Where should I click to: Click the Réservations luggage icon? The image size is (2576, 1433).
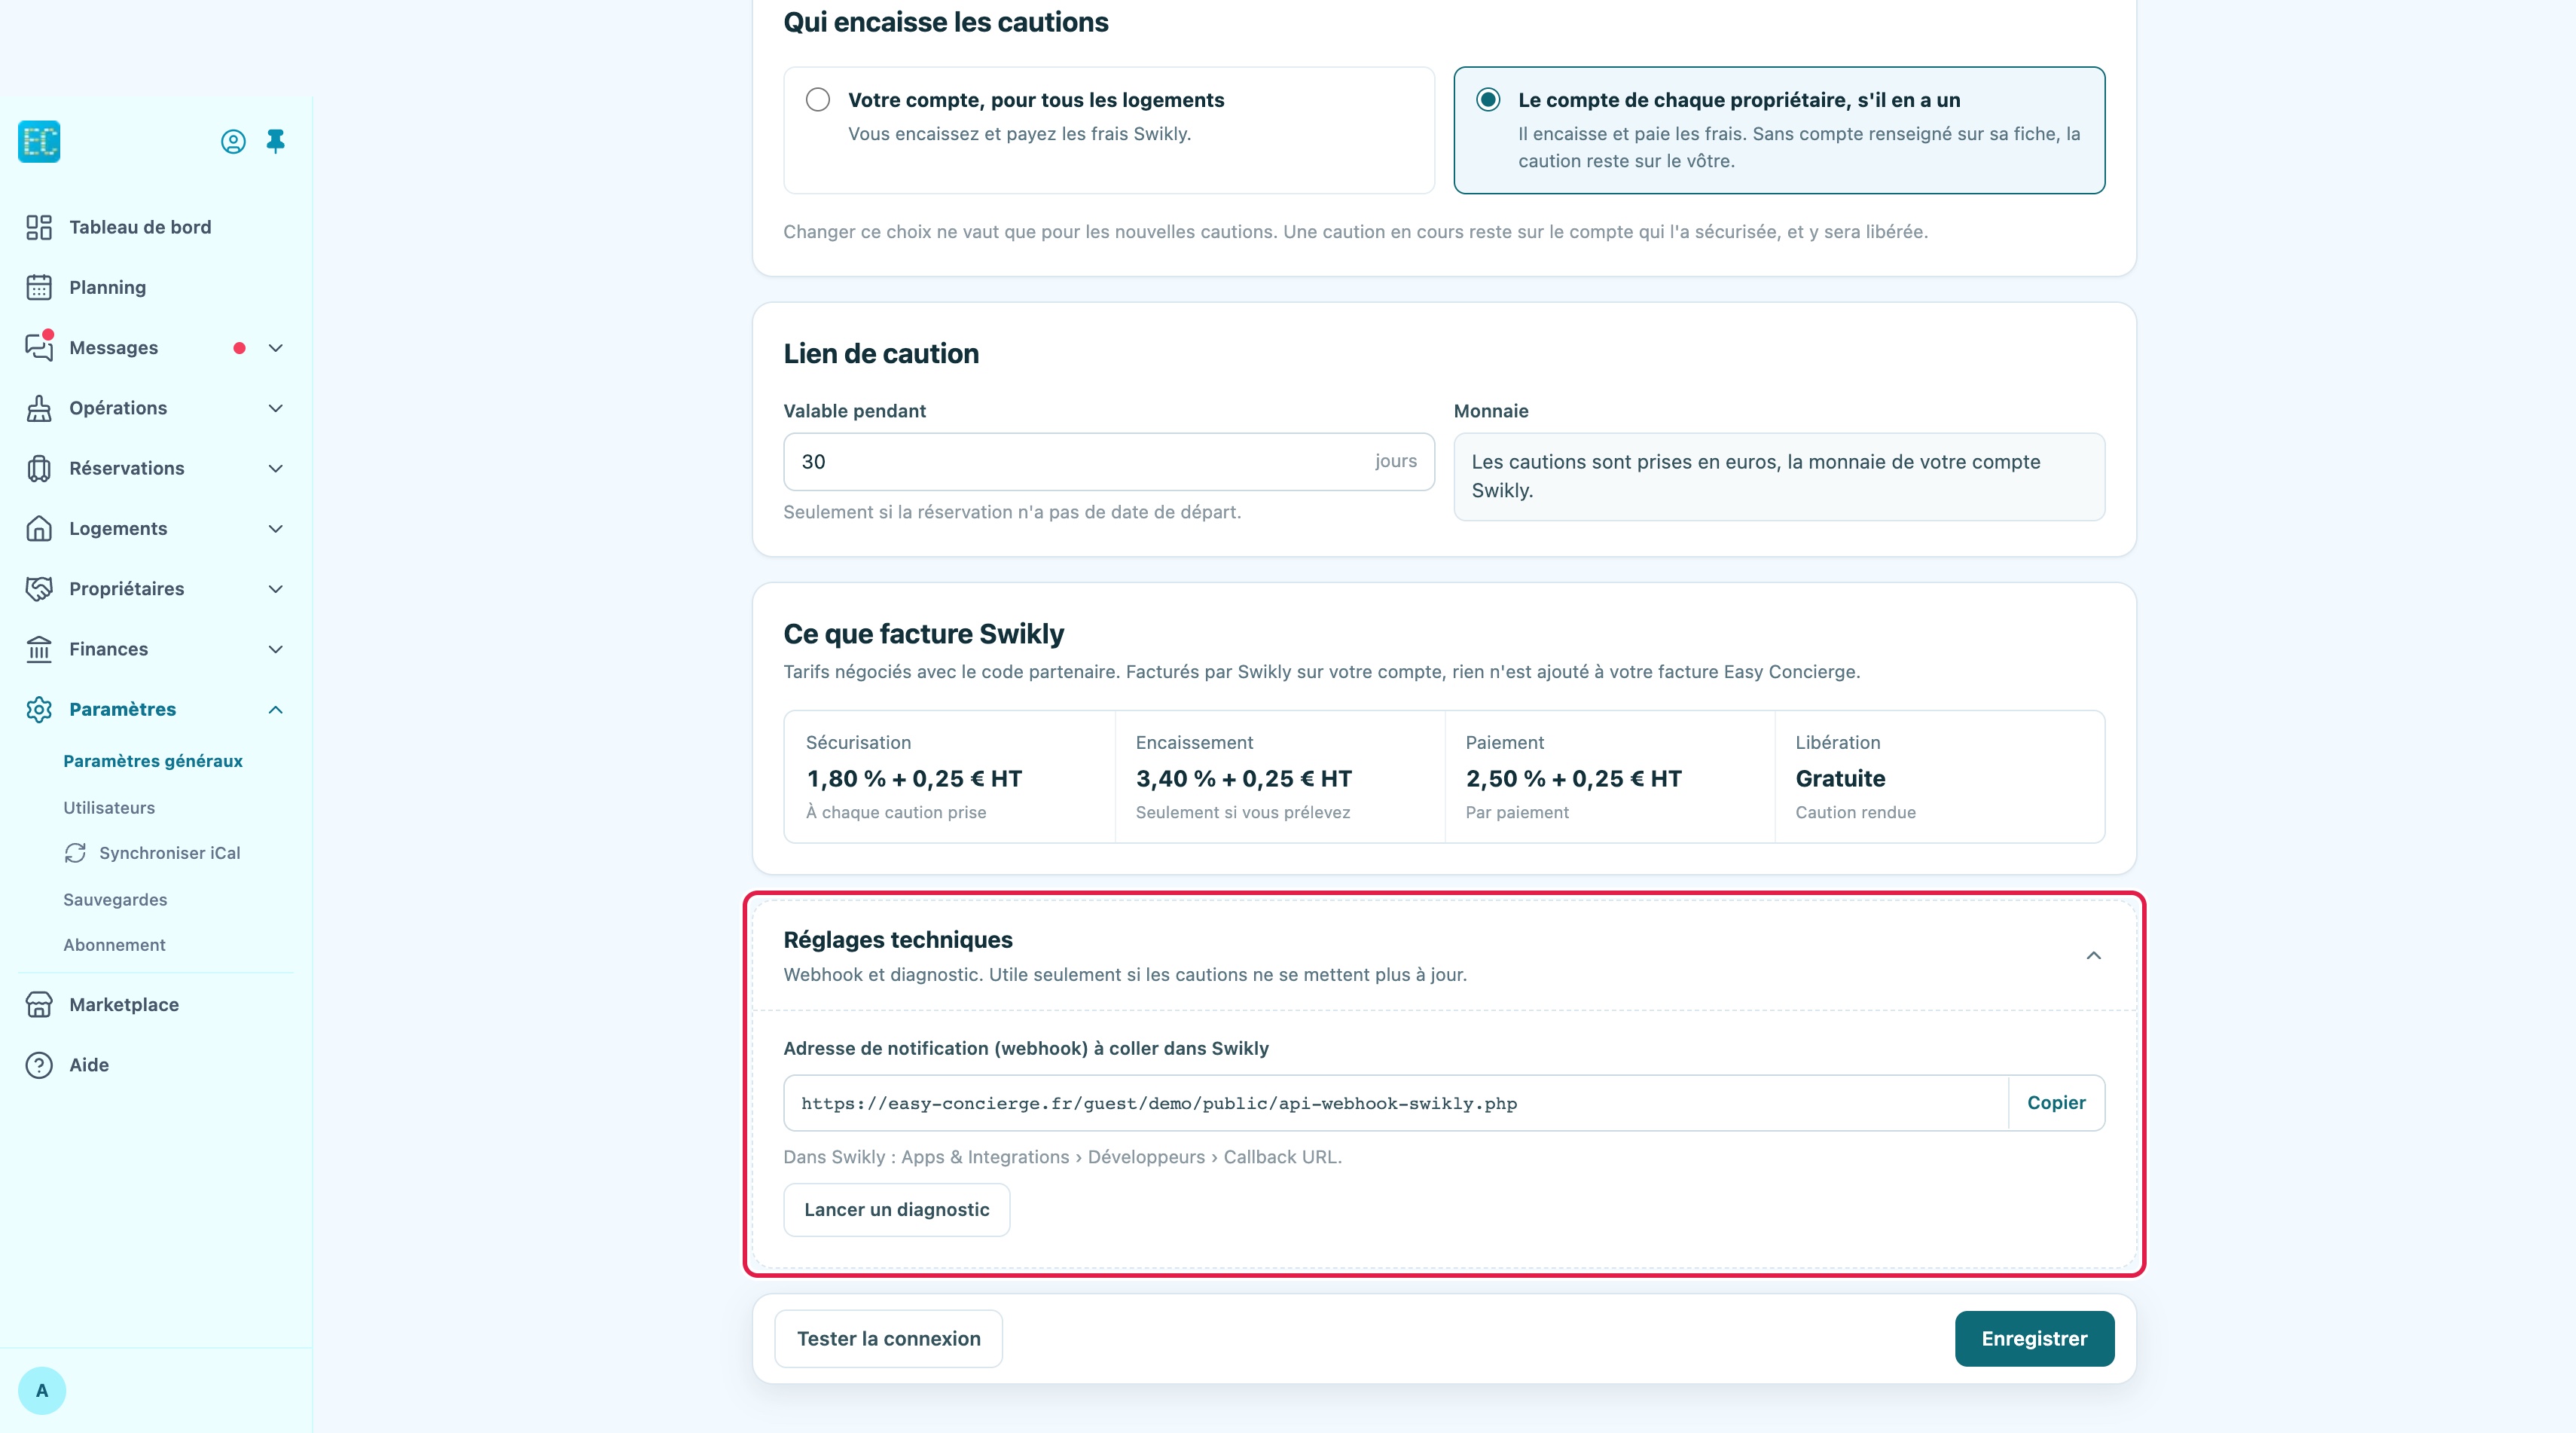point(39,468)
